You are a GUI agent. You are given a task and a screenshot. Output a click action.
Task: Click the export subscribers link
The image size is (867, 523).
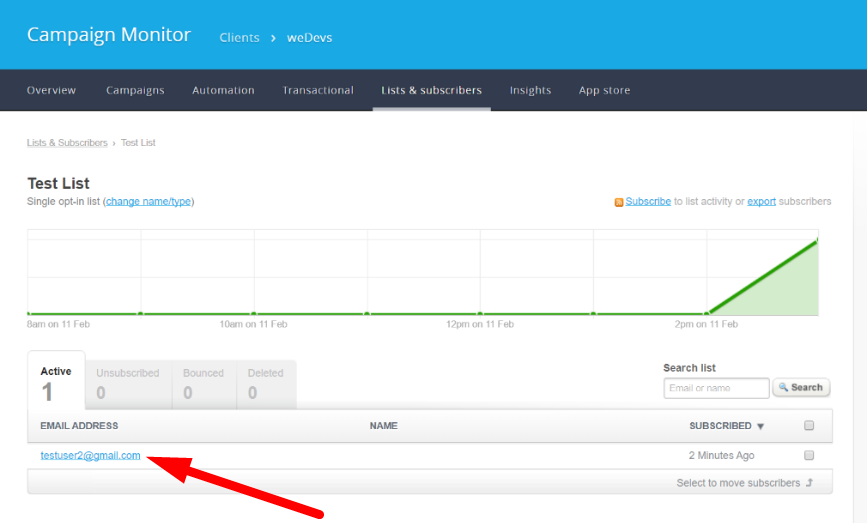click(x=761, y=201)
